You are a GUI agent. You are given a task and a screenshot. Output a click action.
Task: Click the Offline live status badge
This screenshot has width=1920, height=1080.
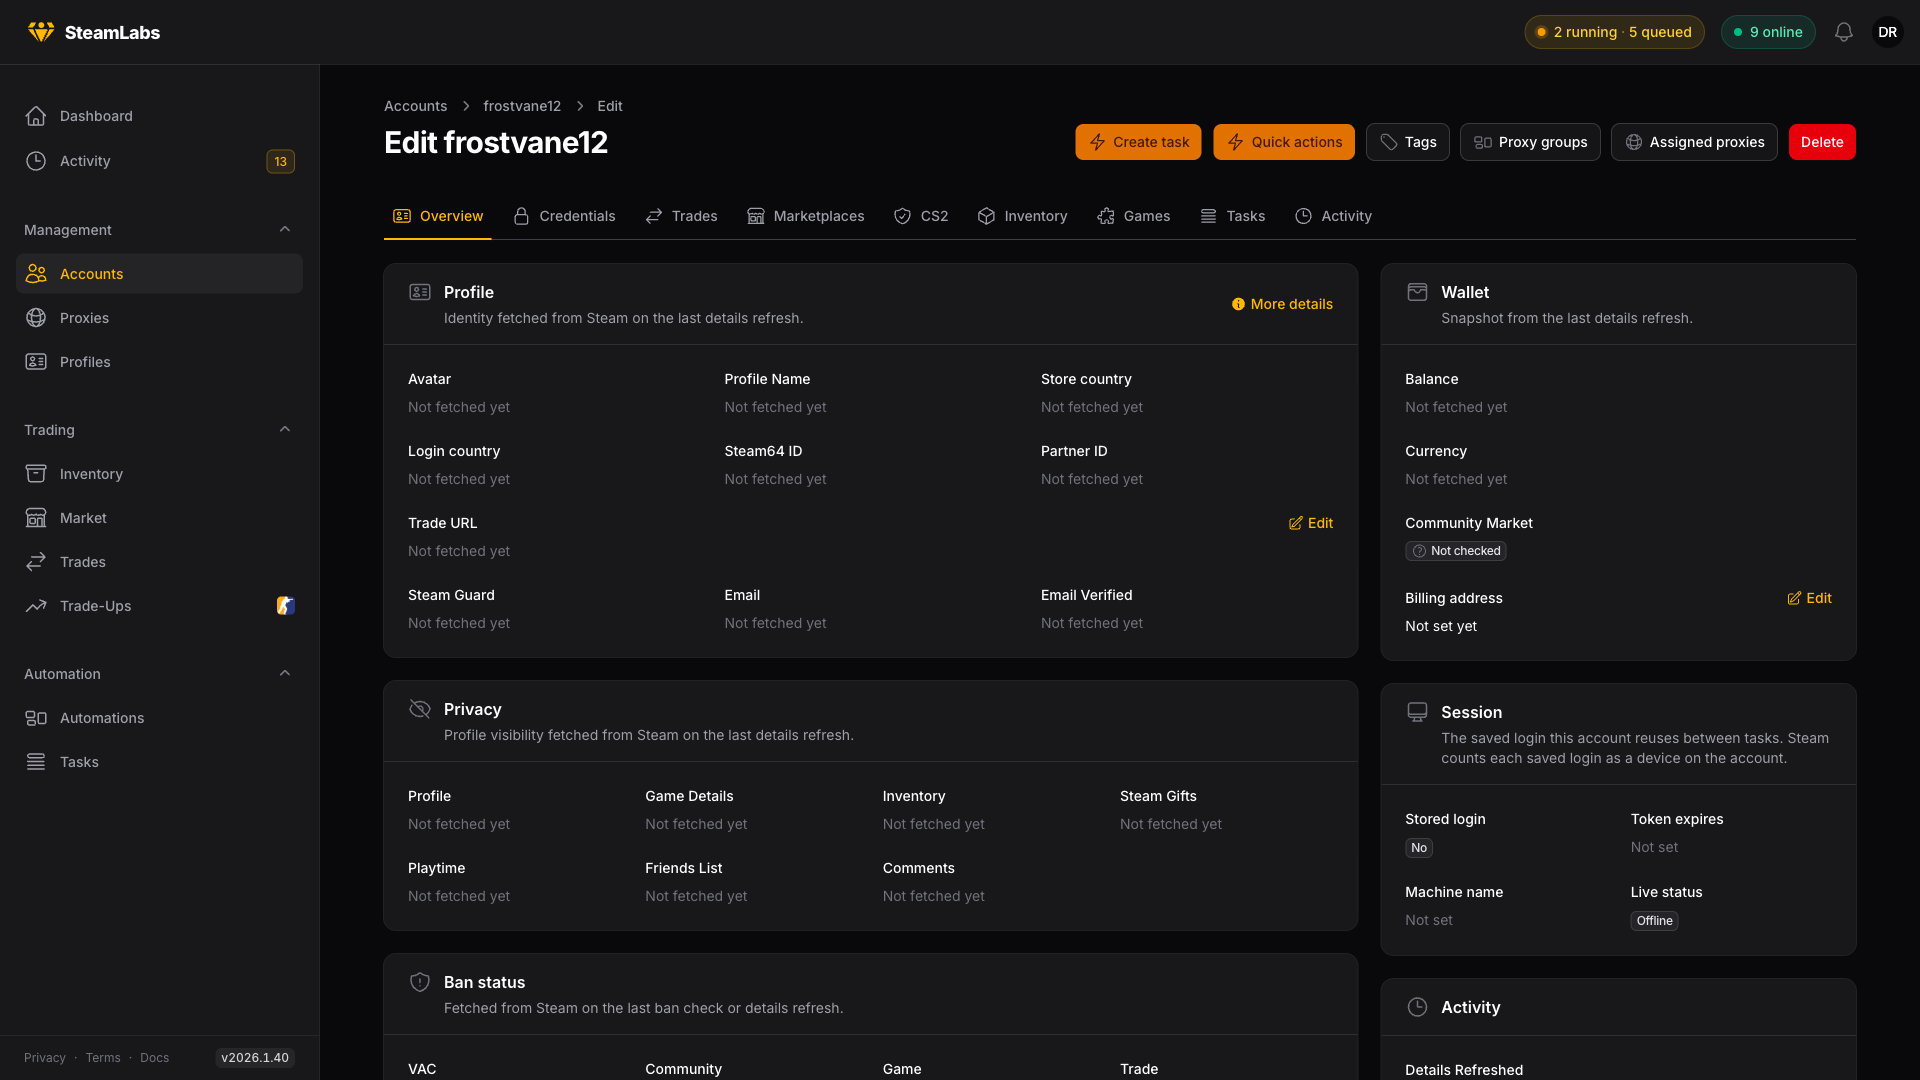(1654, 921)
